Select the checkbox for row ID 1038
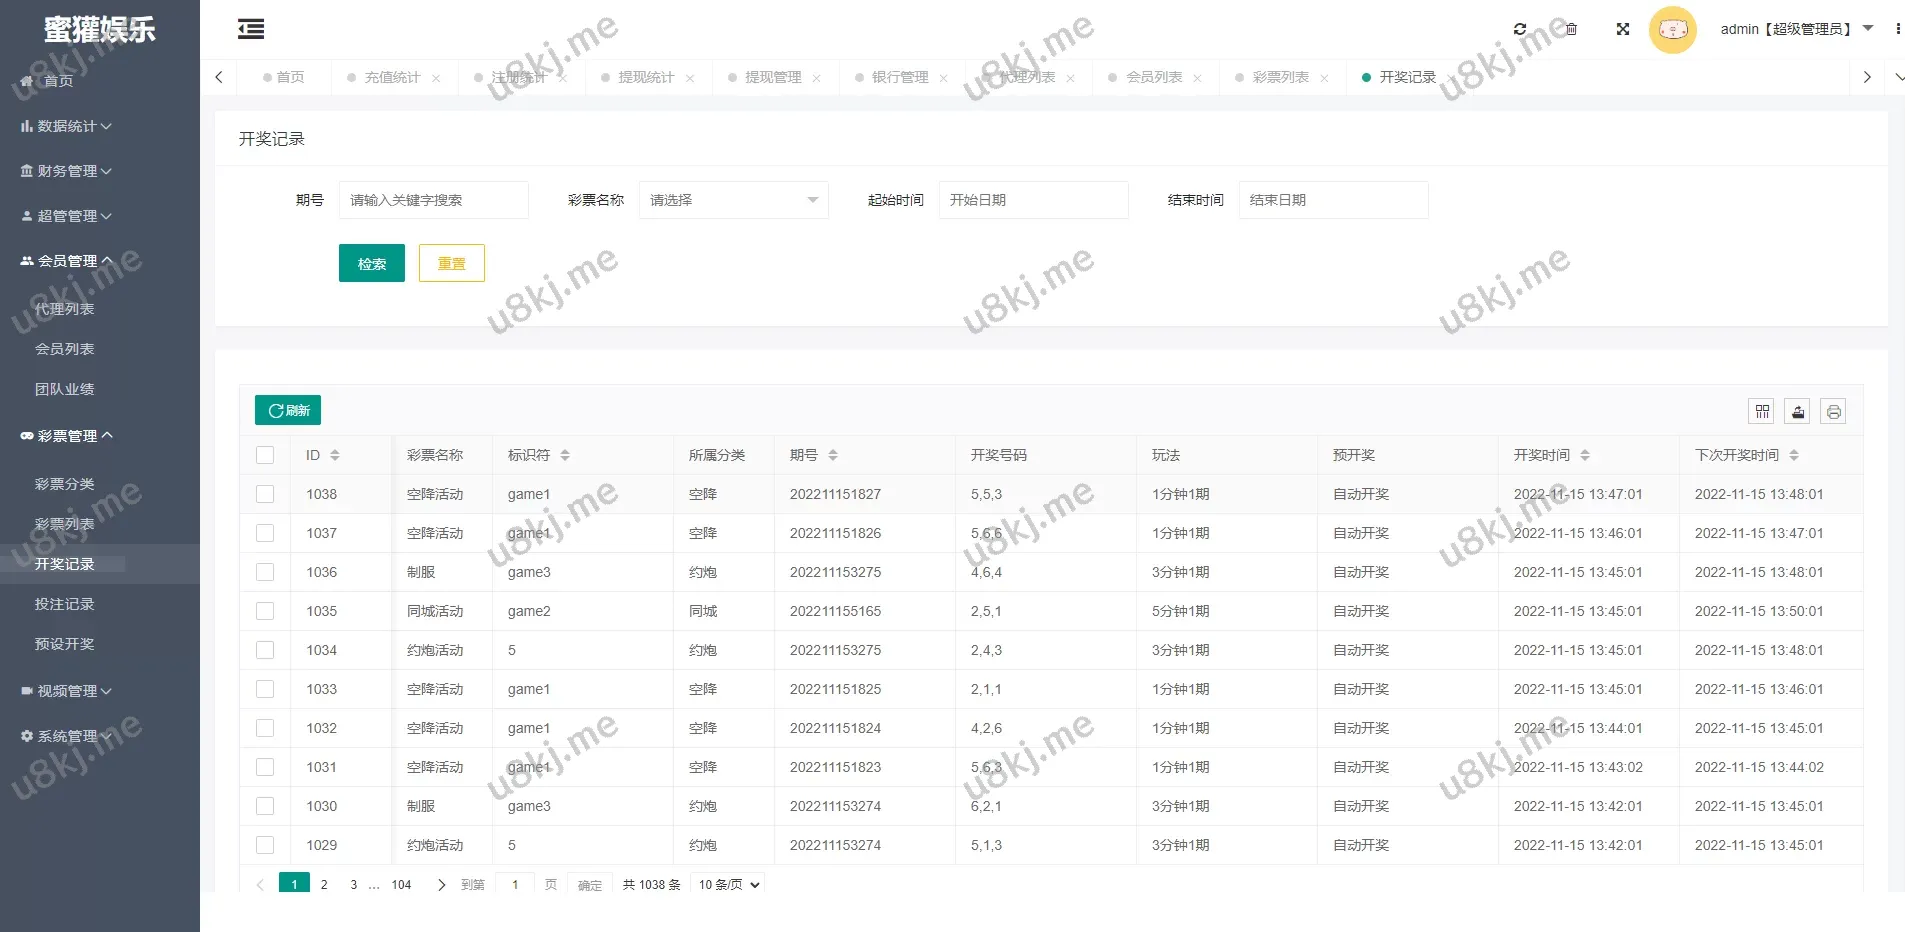The height and width of the screenshot is (932, 1905). tap(265, 494)
